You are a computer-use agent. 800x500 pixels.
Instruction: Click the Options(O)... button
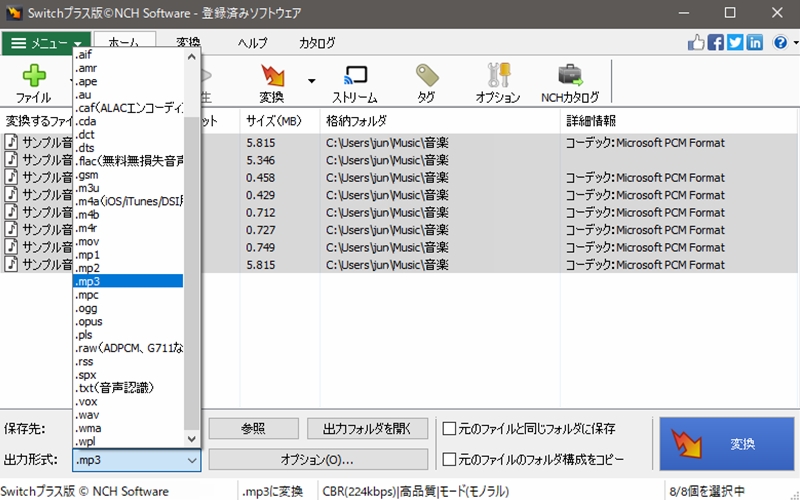[318, 460]
